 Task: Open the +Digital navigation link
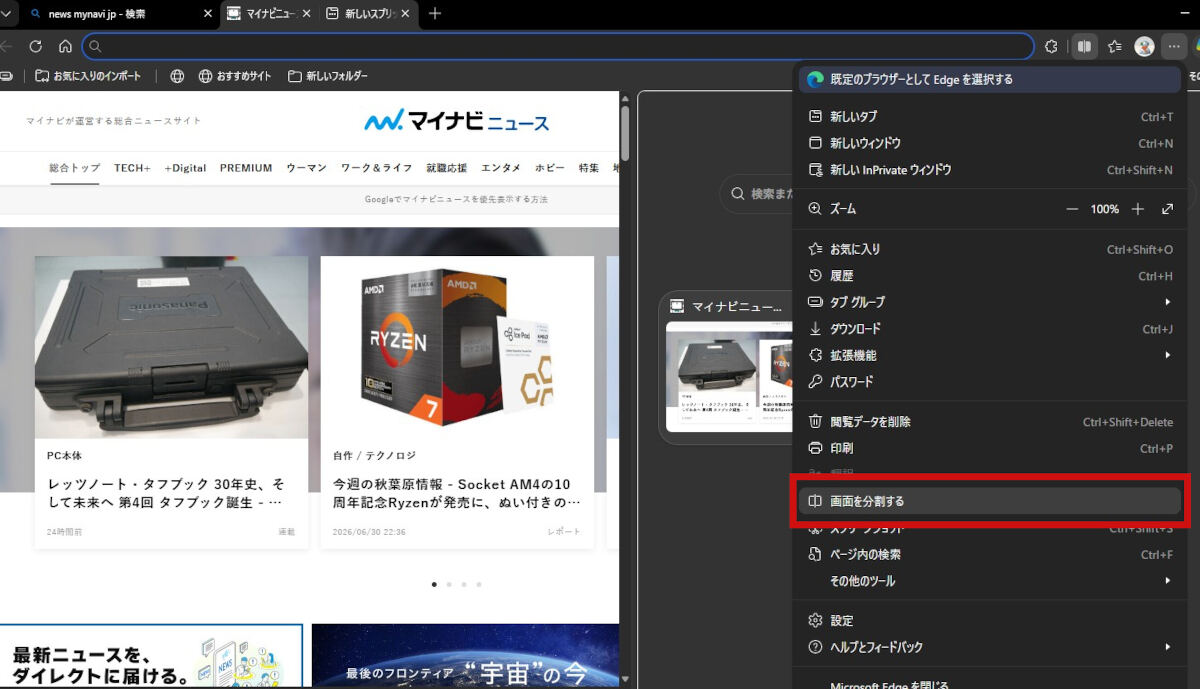pos(185,168)
